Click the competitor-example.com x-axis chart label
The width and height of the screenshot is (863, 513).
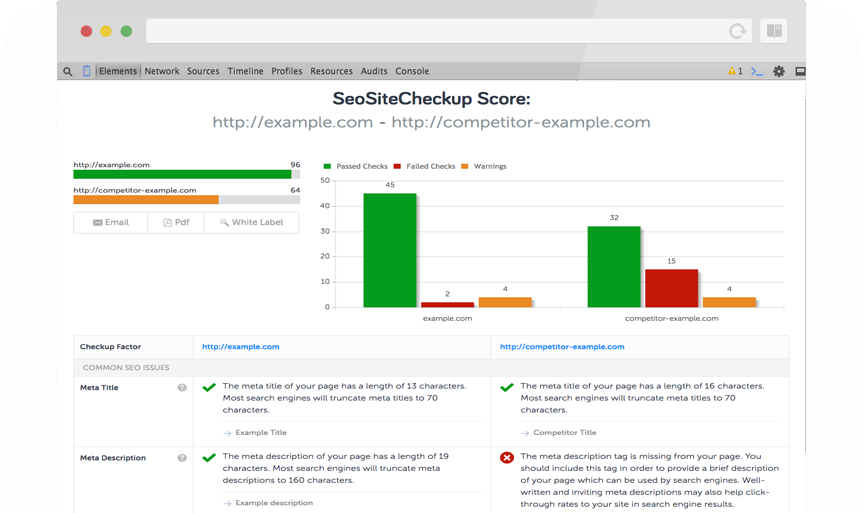(x=671, y=318)
